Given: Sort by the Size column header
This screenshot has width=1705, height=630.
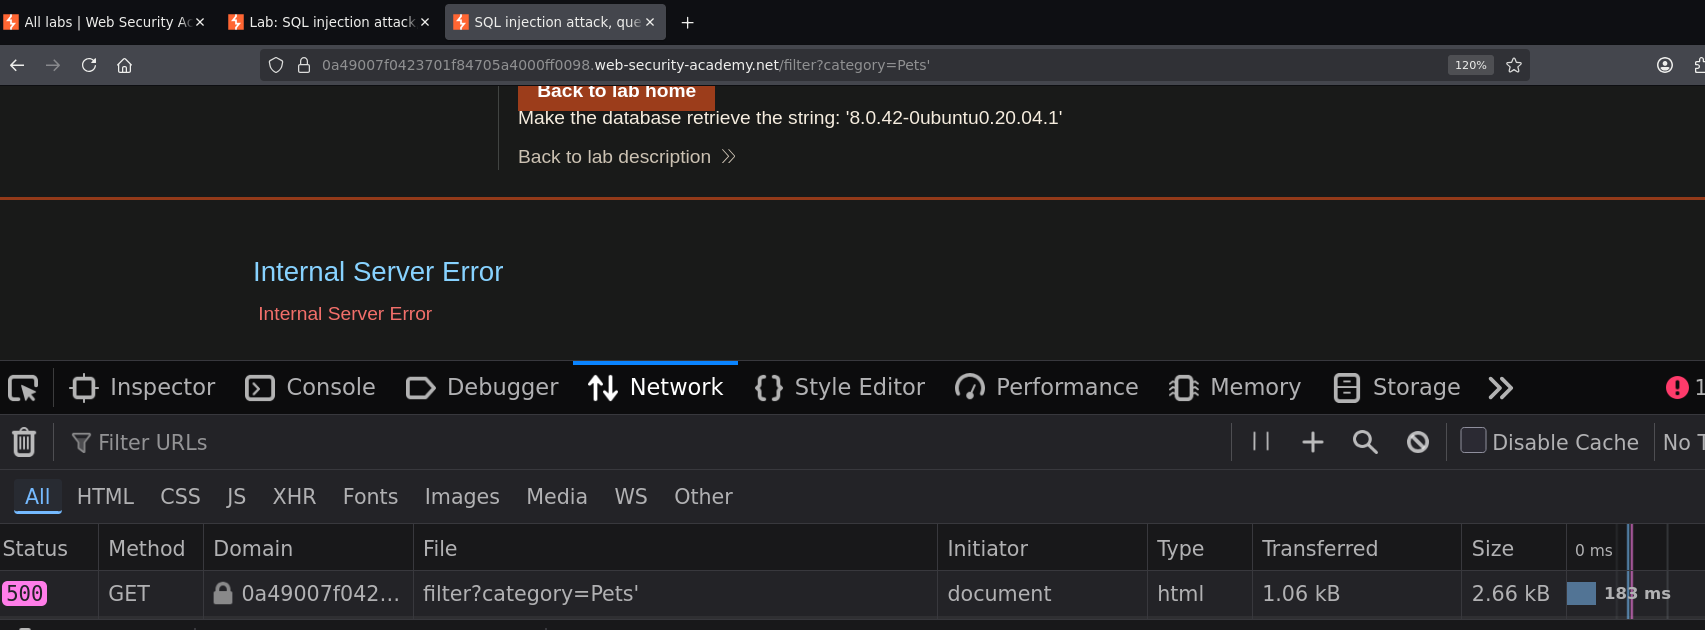Looking at the screenshot, I should tap(1514, 548).
